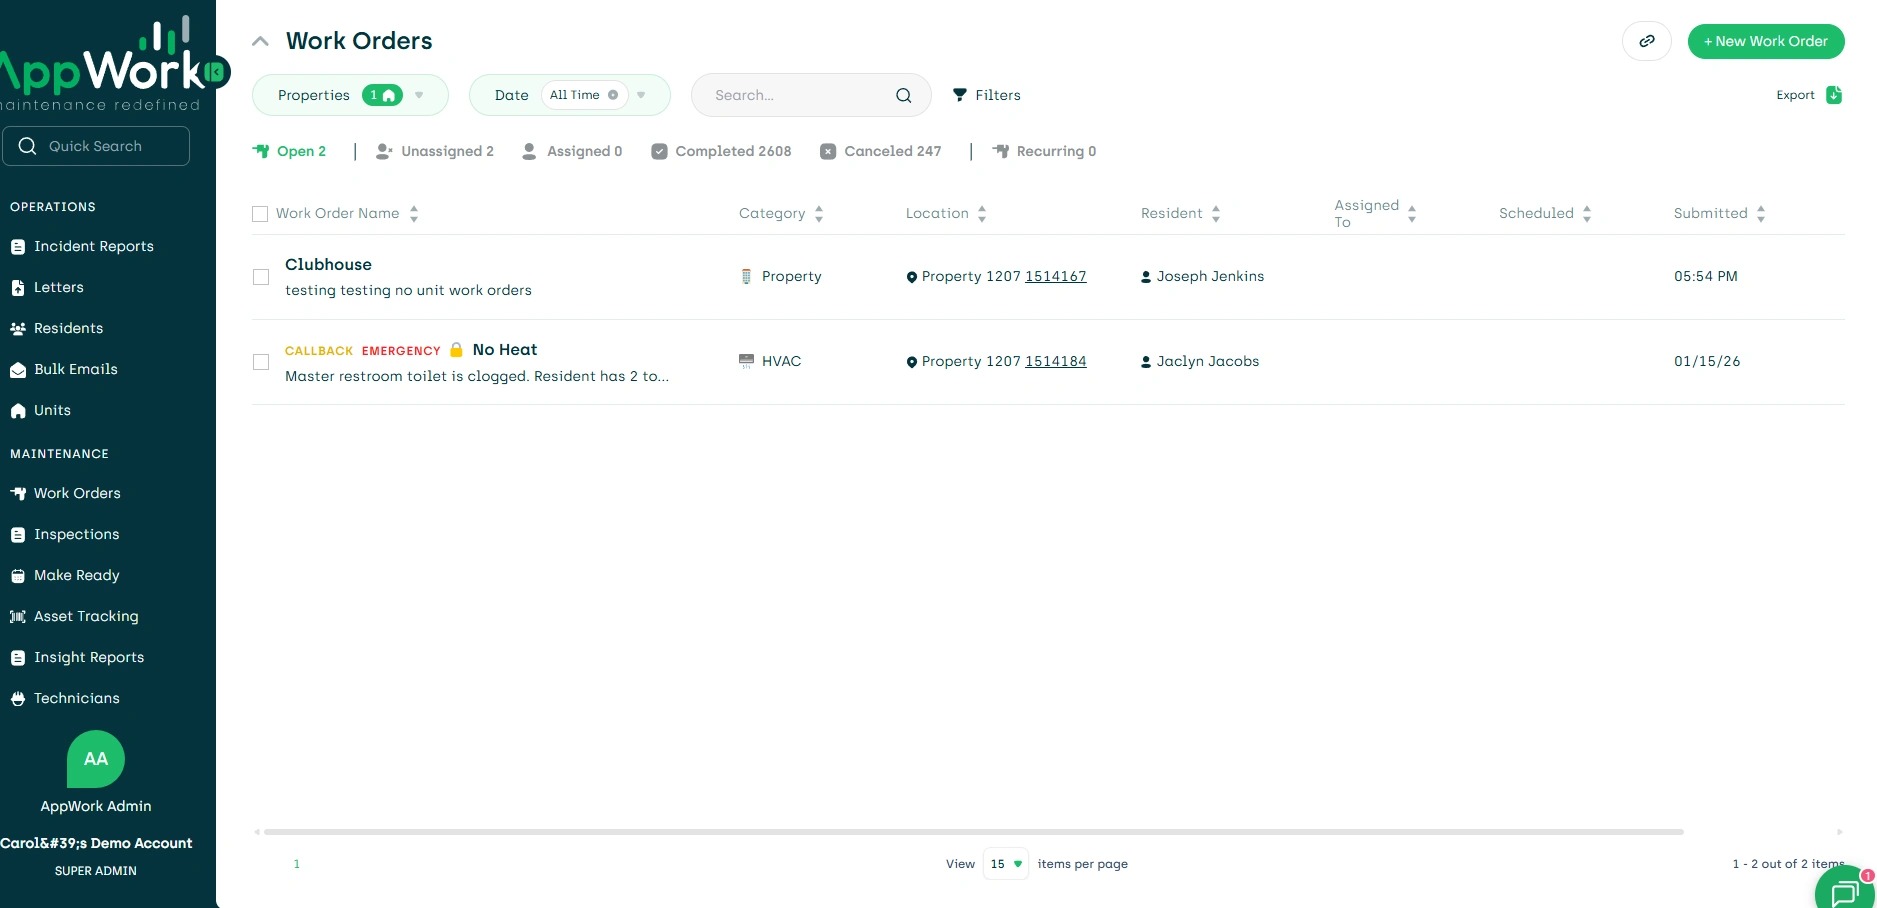Sort by Resident column
1877x908 pixels.
click(x=1216, y=214)
